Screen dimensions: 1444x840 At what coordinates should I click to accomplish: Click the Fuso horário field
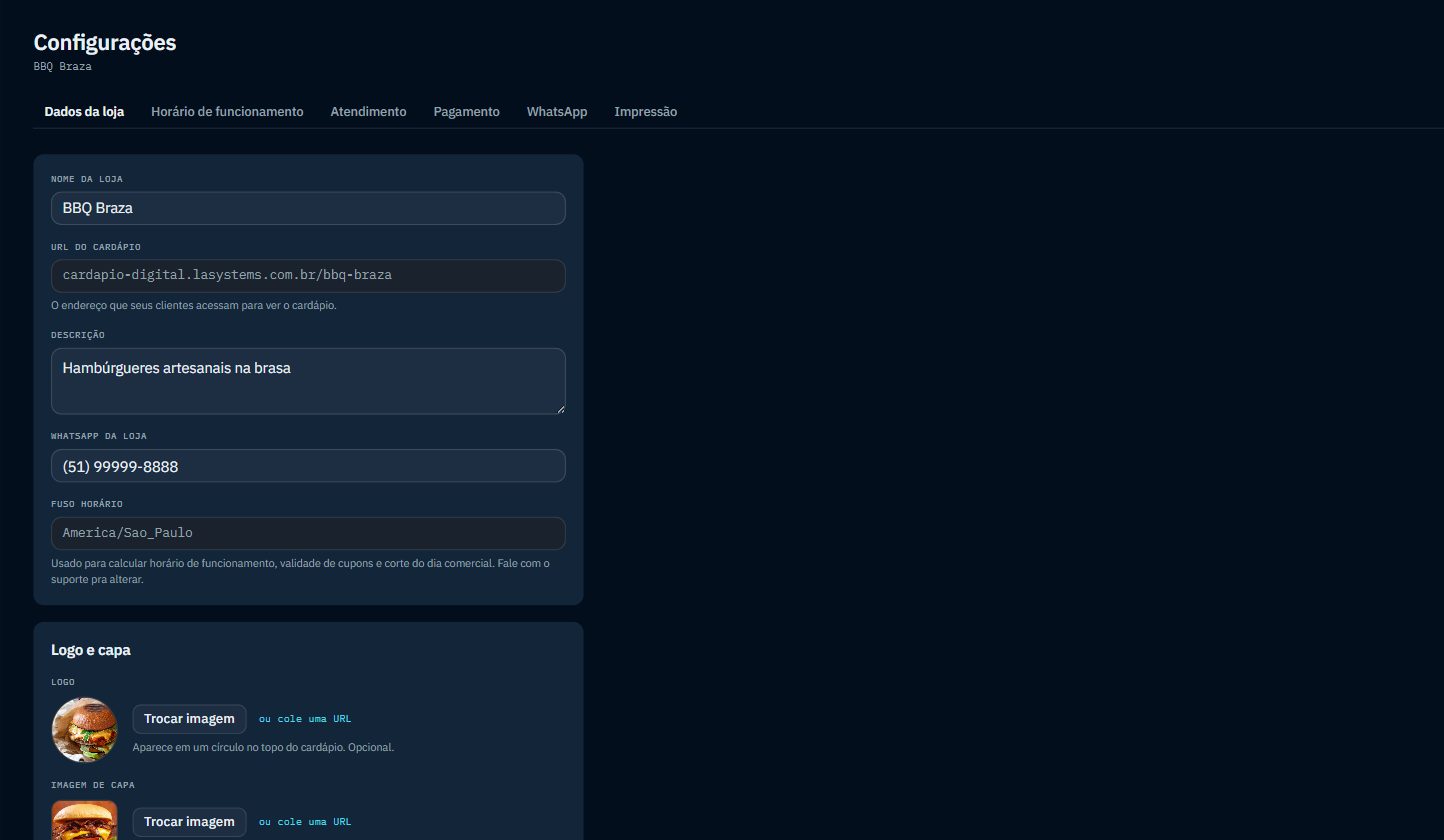click(308, 533)
